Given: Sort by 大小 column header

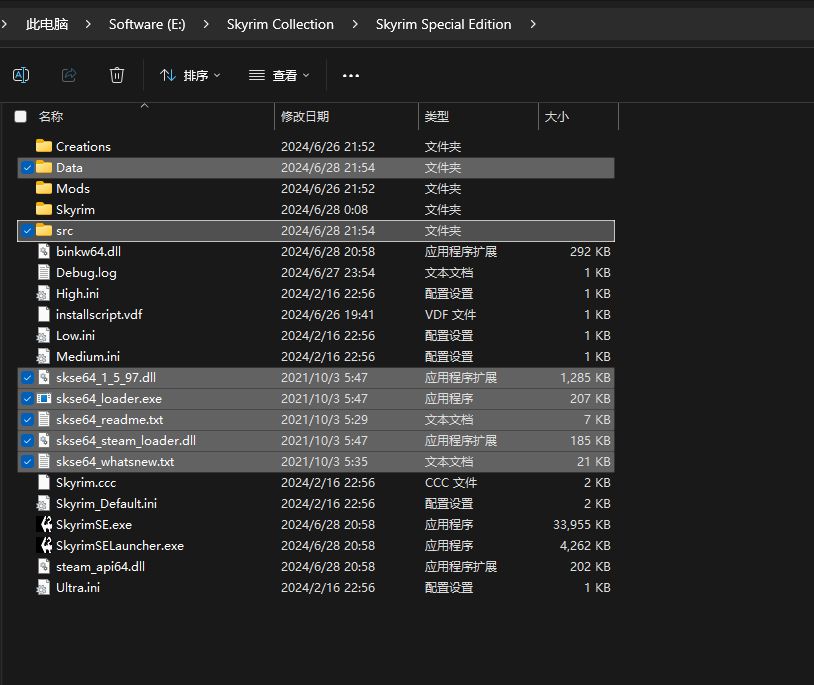Looking at the screenshot, I should (x=556, y=117).
